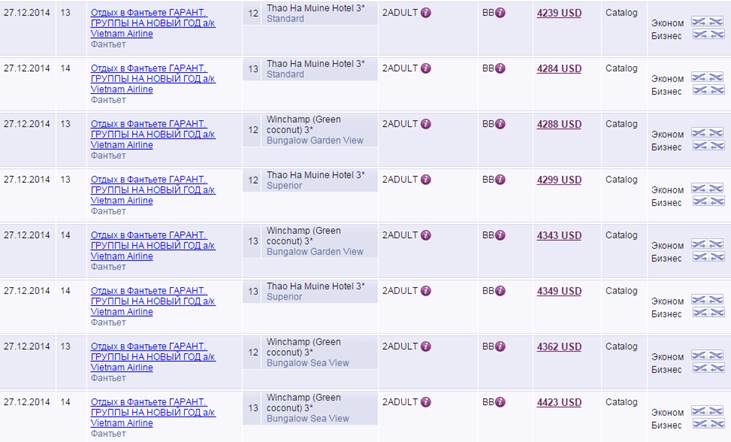731x442 pixels.
Task: Click the left Эконом plane icon in the 4239 USD row
Action: (700, 21)
